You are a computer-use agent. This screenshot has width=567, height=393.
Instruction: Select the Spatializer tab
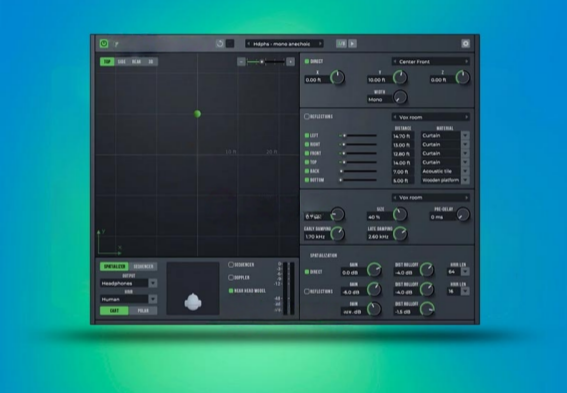coord(114,266)
